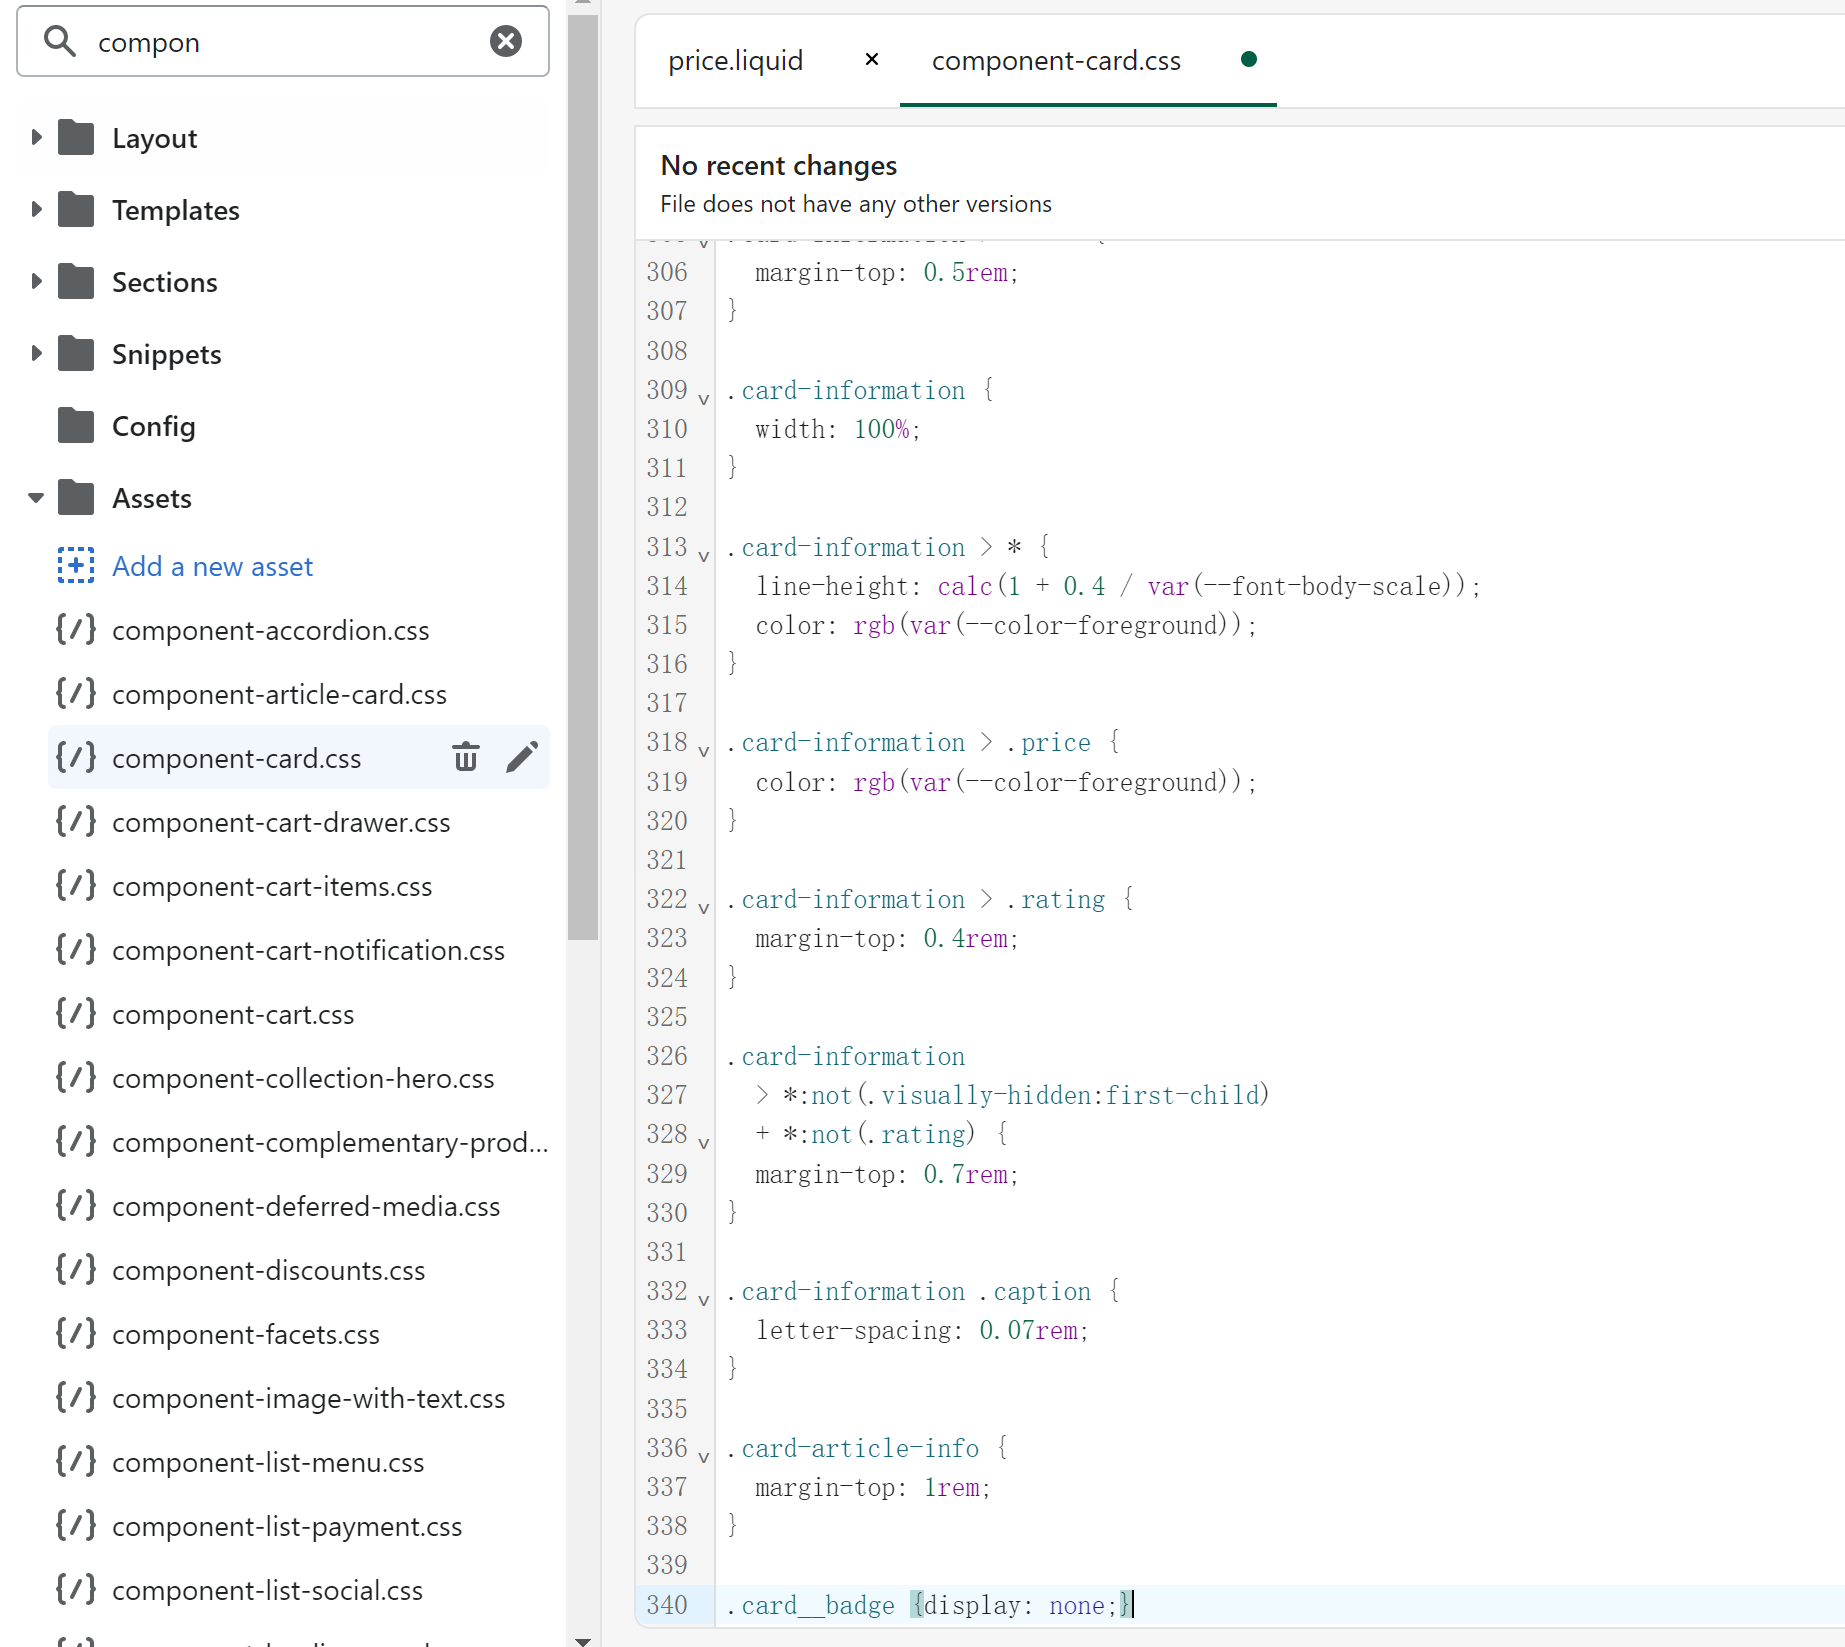
Task: Click the 'No recent changes' heading
Action: [778, 165]
